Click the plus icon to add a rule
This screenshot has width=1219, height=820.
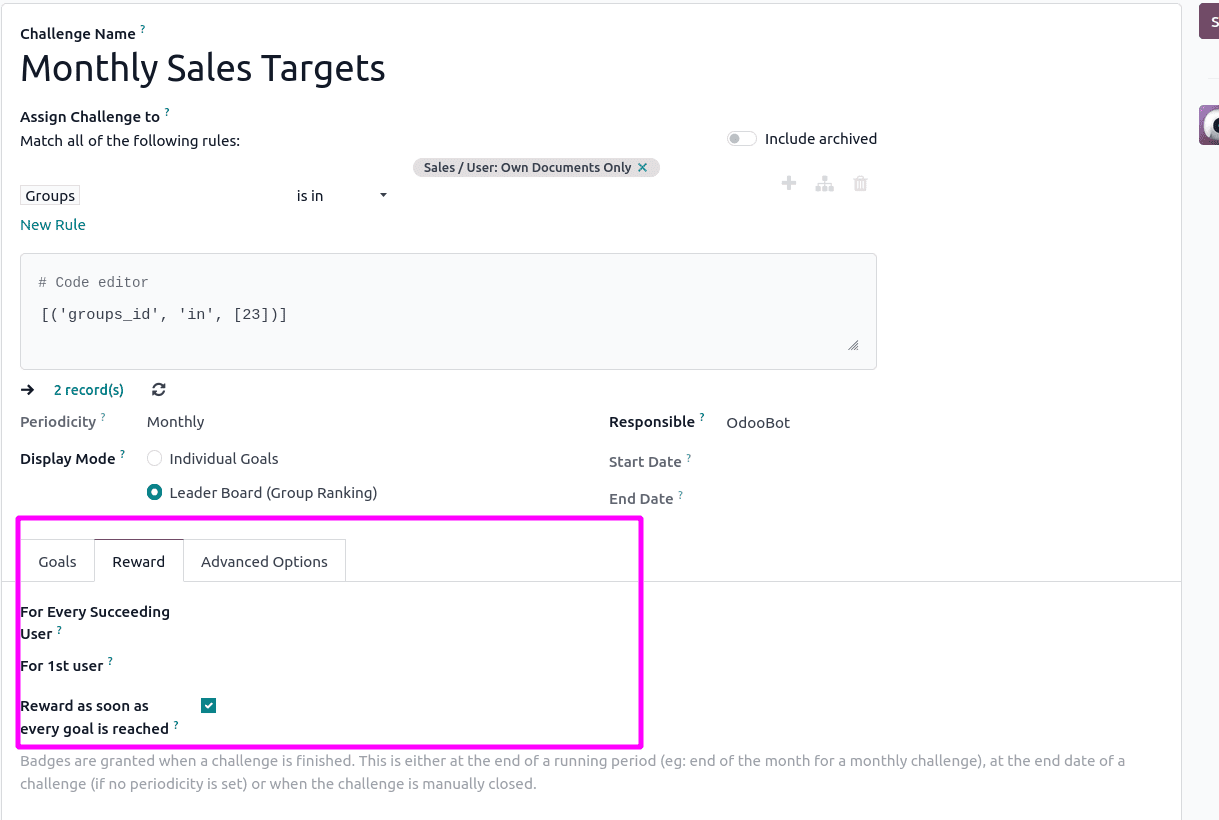click(x=788, y=183)
